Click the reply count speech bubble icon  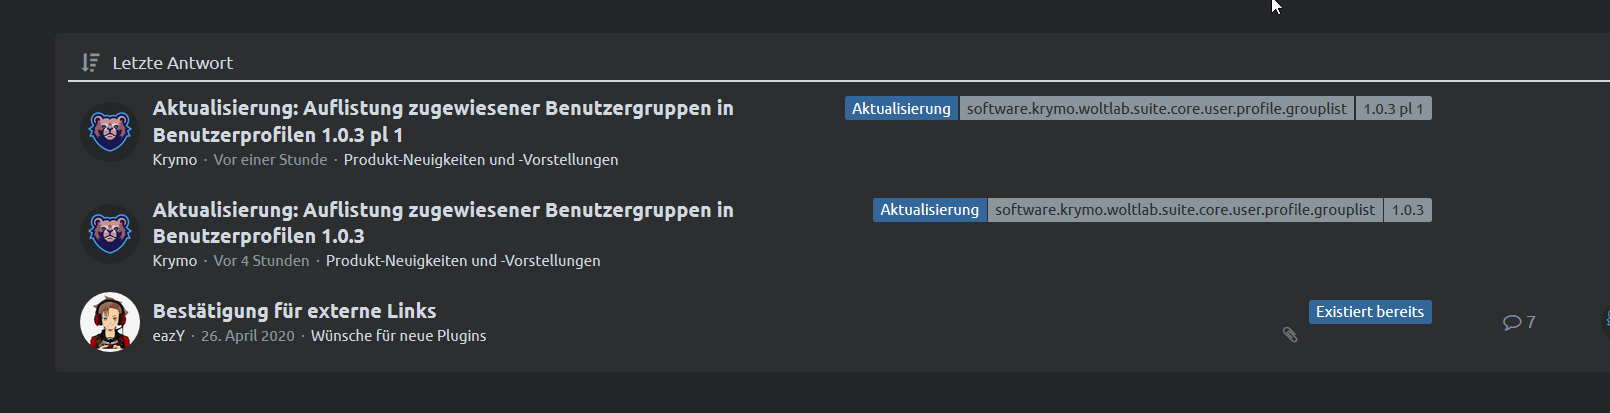(1511, 322)
